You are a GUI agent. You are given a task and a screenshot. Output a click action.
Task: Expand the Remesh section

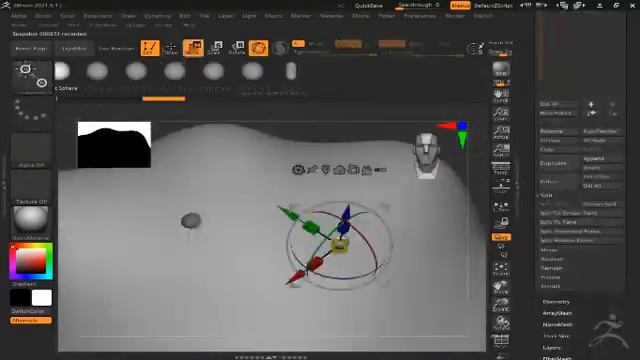click(x=551, y=268)
